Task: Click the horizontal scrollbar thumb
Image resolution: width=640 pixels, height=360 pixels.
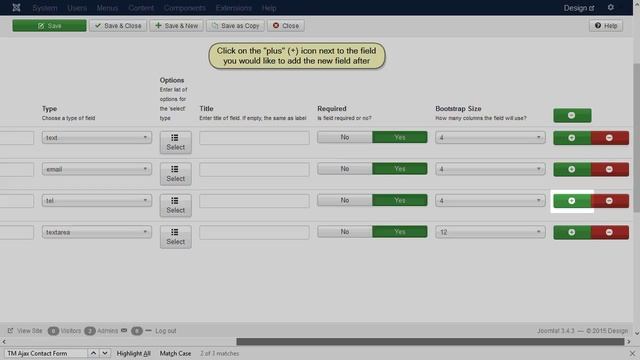Action: tap(430, 342)
